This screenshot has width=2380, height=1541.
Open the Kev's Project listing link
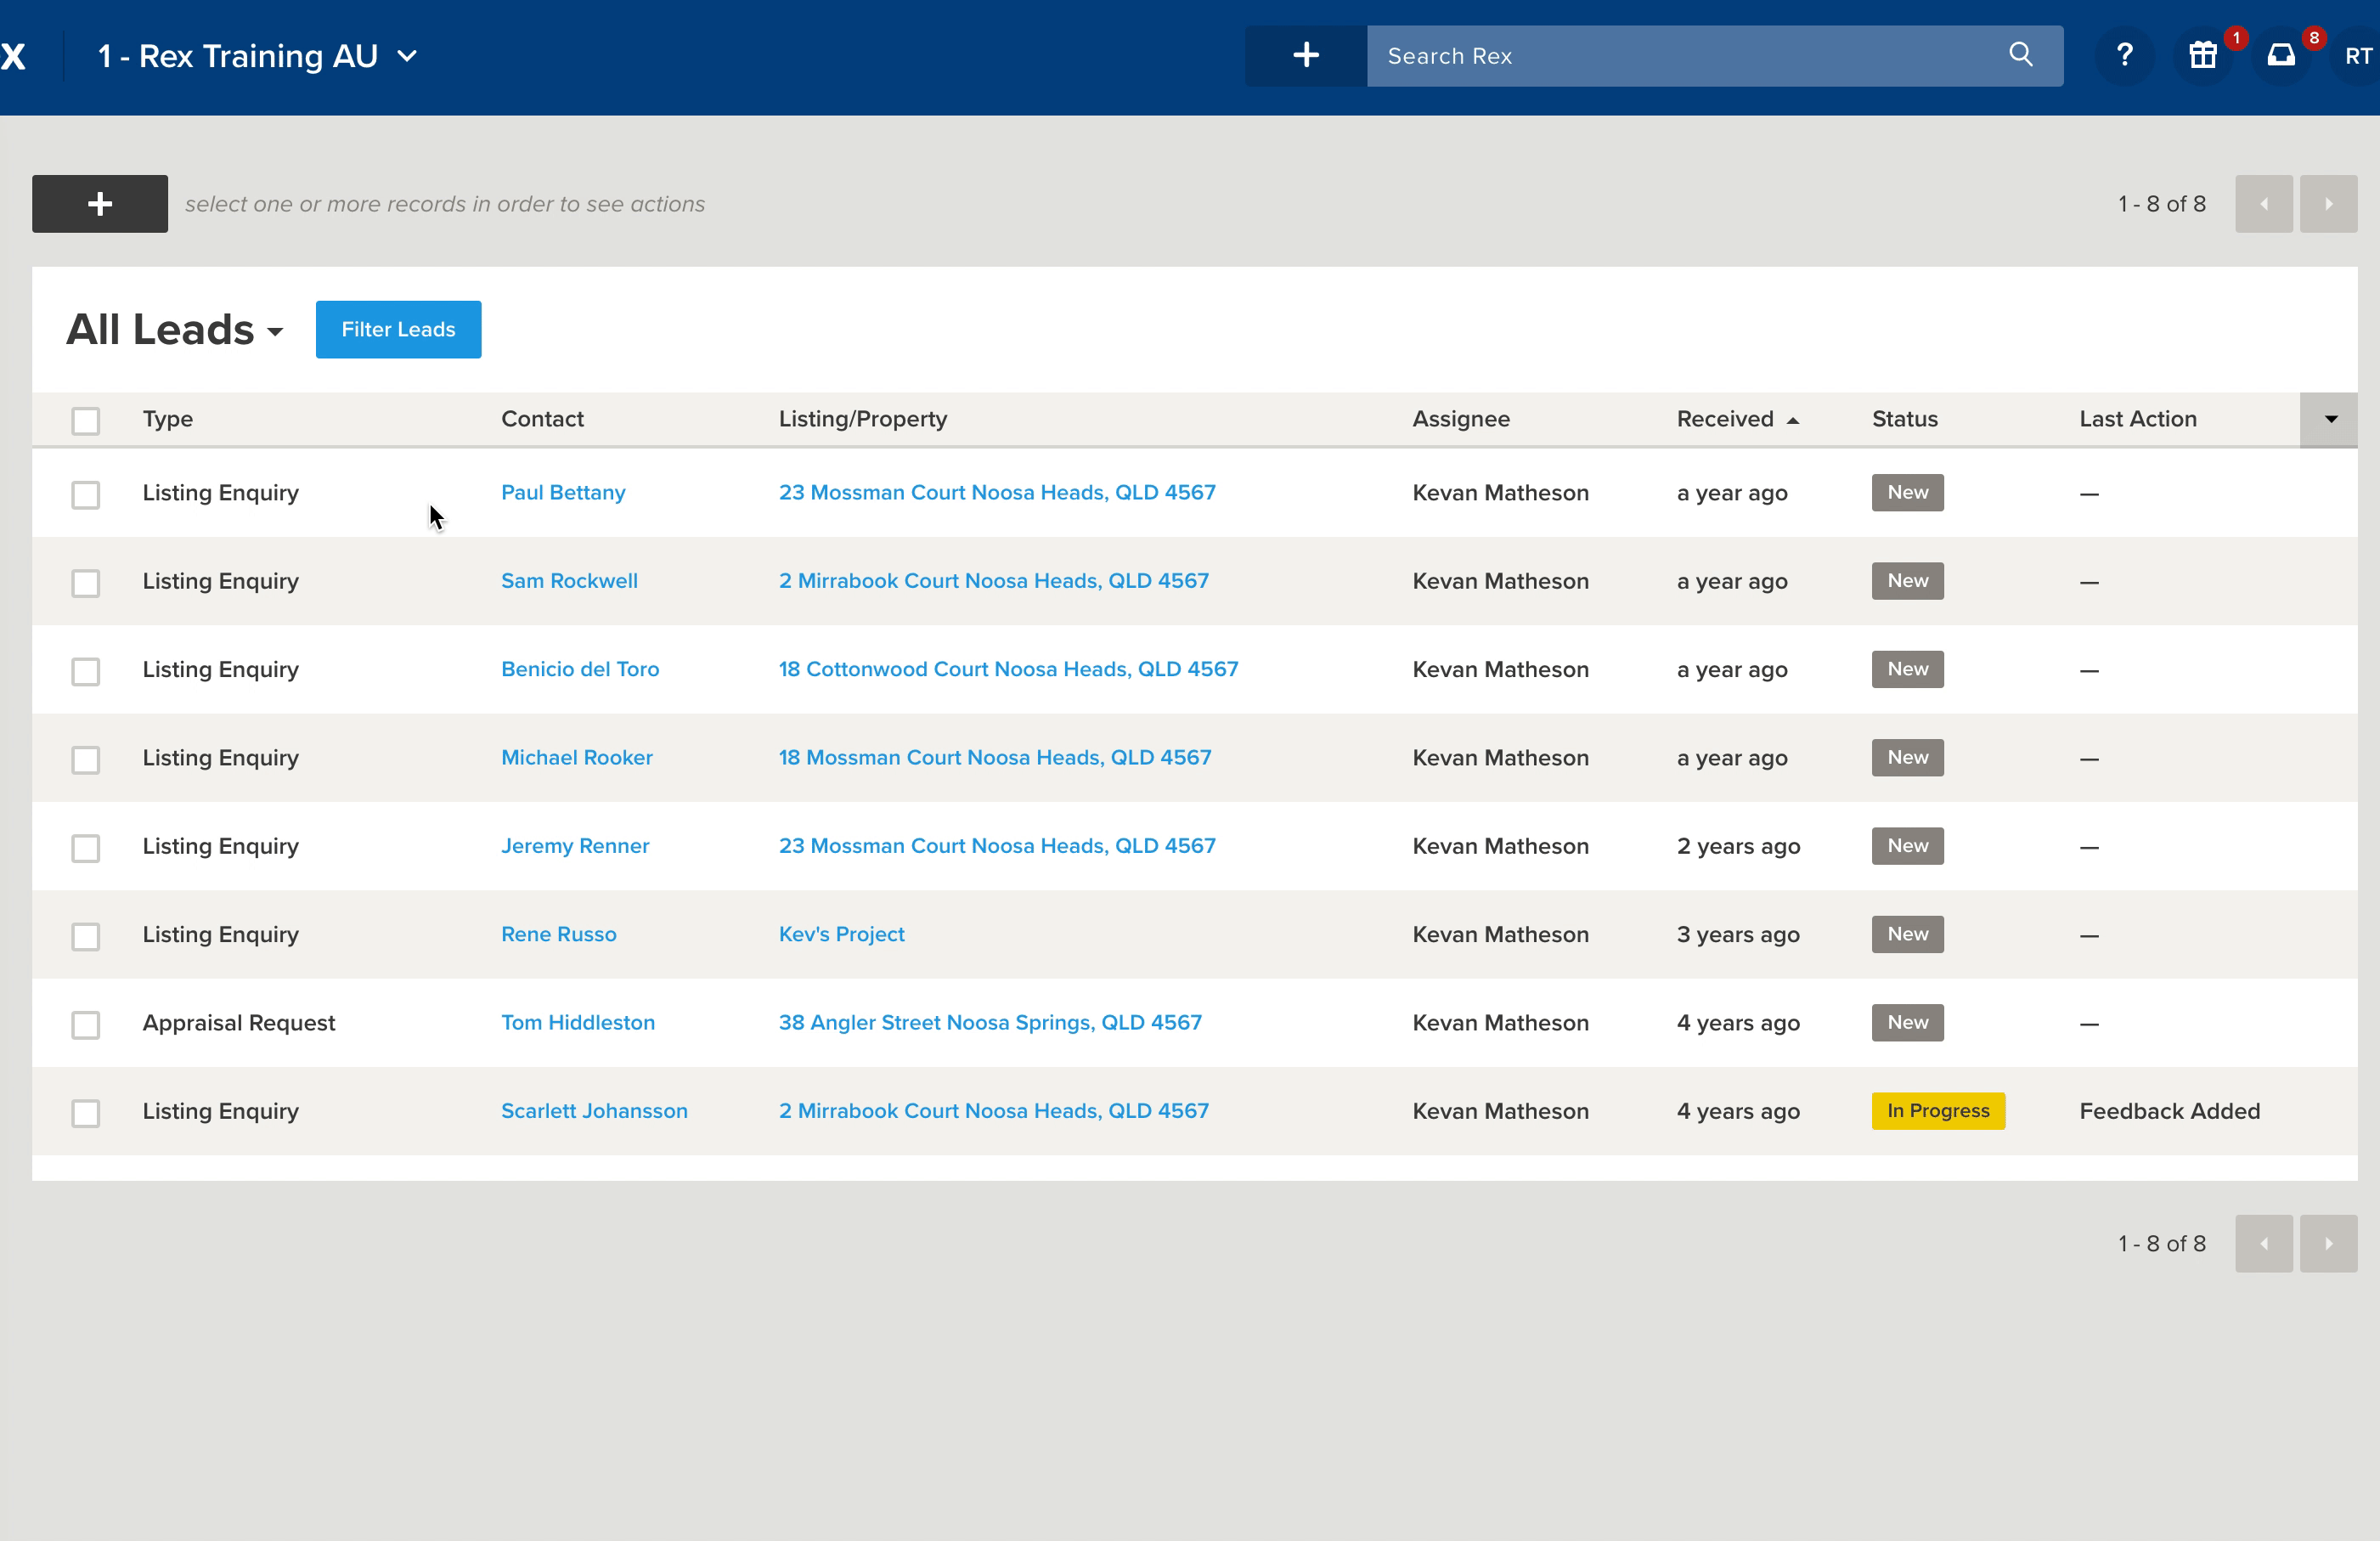pyautogui.click(x=841, y=934)
